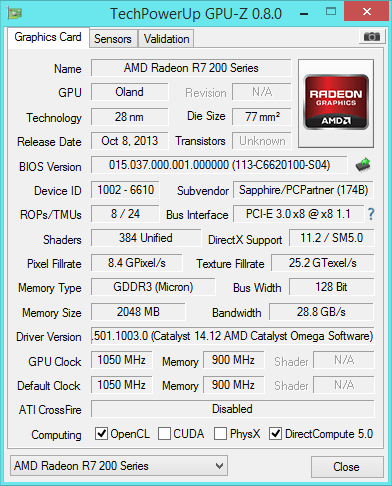Image resolution: width=392 pixels, height=486 pixels.
Task: Click the Subvendor label
Action: [203, 191]
